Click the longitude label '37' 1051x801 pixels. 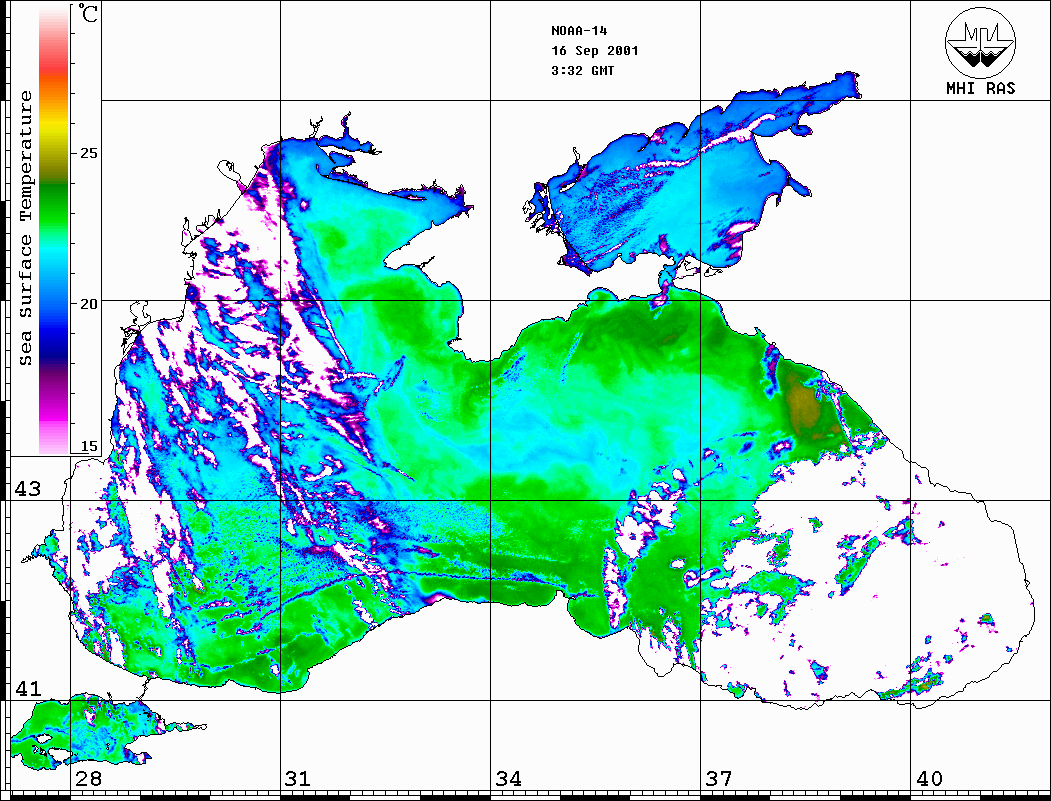[719, 779]
